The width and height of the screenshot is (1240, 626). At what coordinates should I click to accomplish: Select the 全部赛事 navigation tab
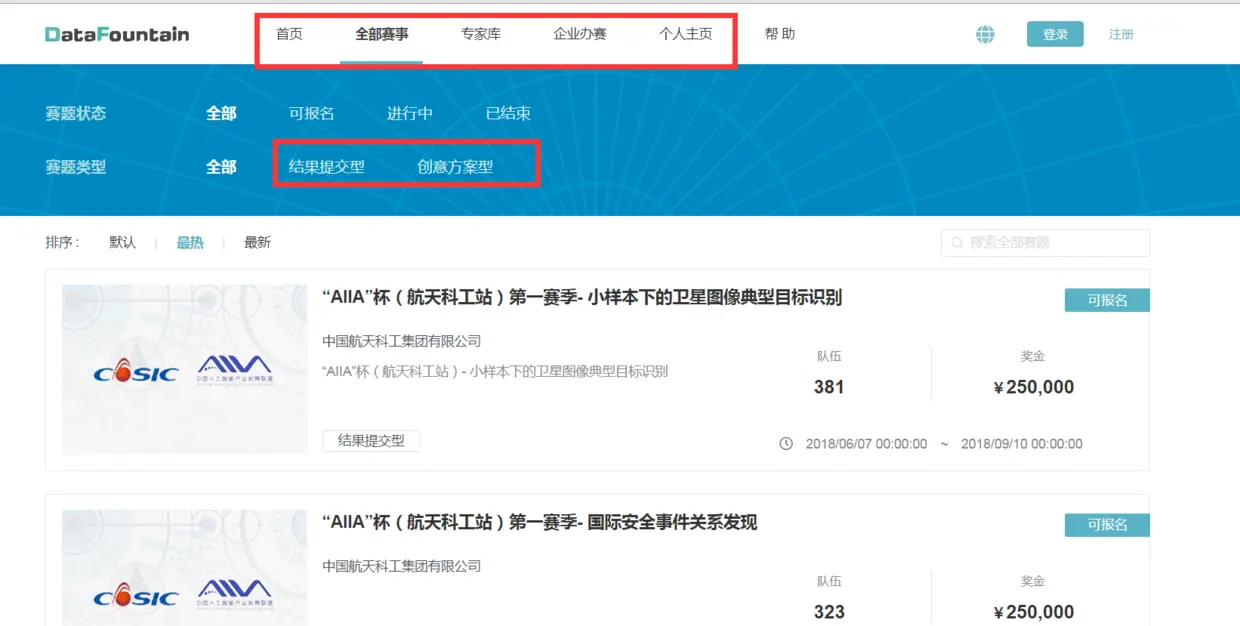pyautogui.click(x=382, y=34)
